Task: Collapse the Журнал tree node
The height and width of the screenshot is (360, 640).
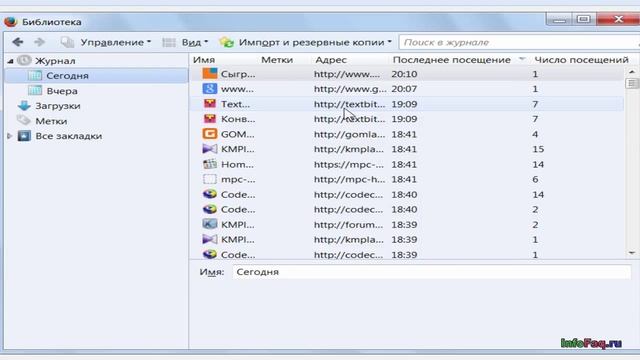Action: [x=10, y=61]
